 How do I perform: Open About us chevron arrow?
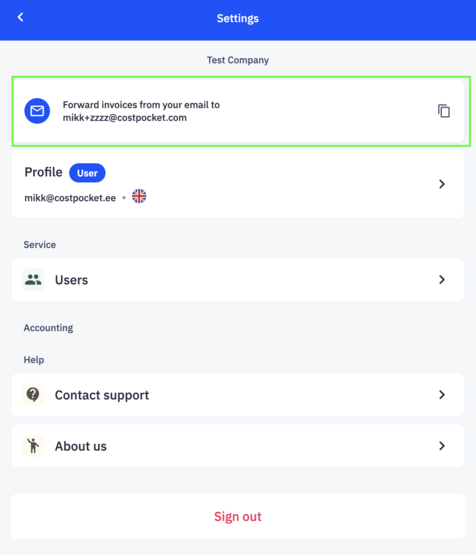442,446
